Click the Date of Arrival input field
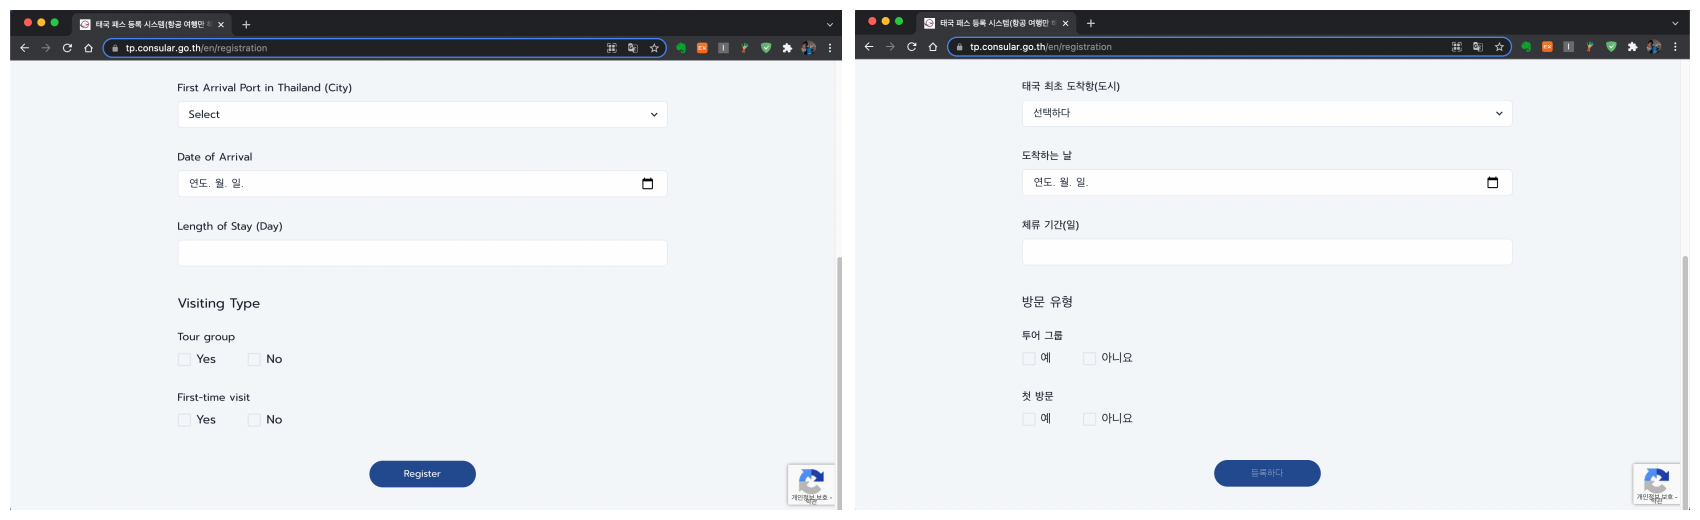 (x=422, y=183)
